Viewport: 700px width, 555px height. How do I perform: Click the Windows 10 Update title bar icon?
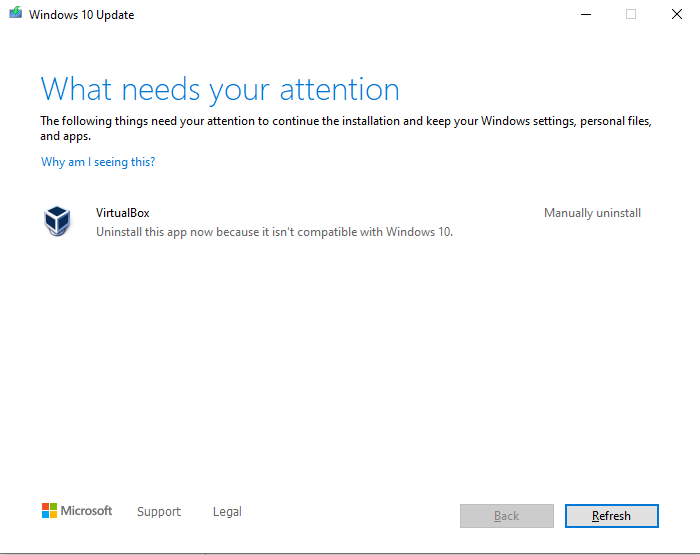[x=16, y=13]
